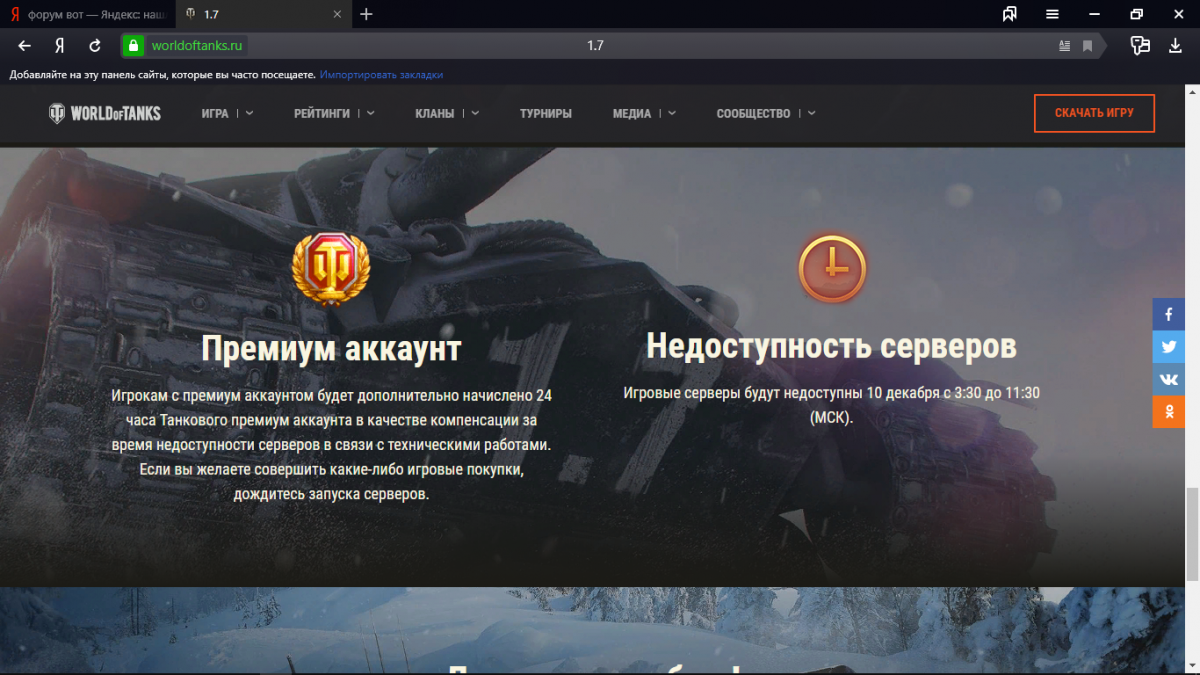
Task: Share the page on VK
Action: [x=1168, y=380]
